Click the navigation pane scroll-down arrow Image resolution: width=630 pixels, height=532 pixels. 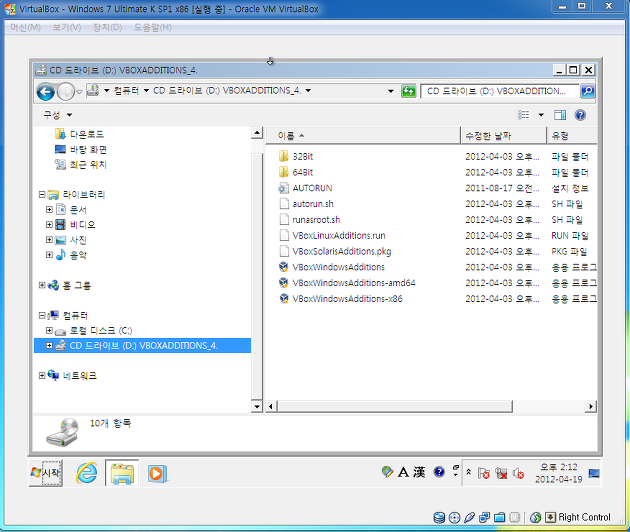click(257, 406)
